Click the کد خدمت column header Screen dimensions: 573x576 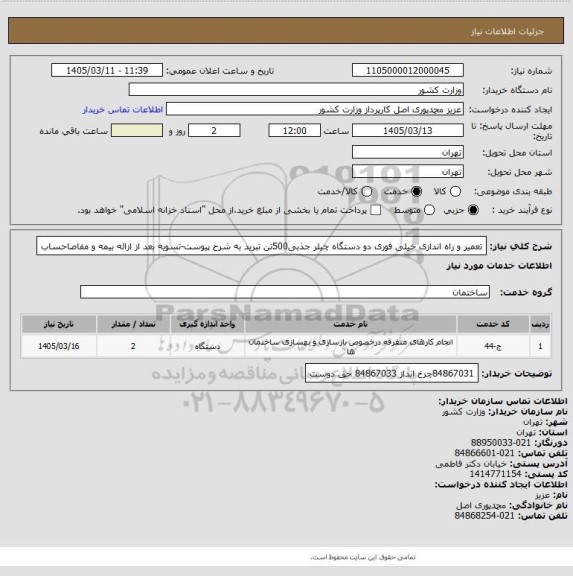pos(493,324)
